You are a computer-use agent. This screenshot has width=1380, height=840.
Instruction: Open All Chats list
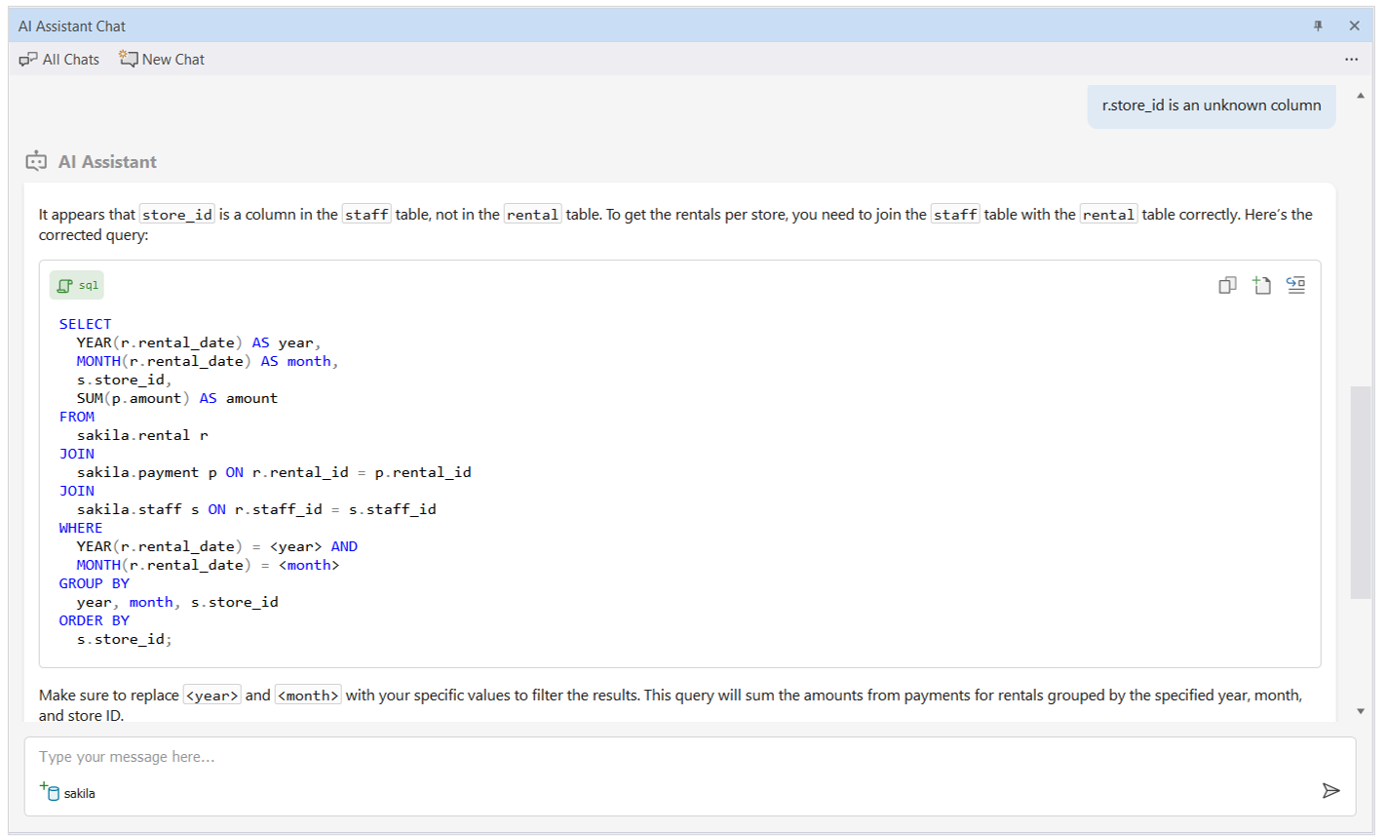60,59
